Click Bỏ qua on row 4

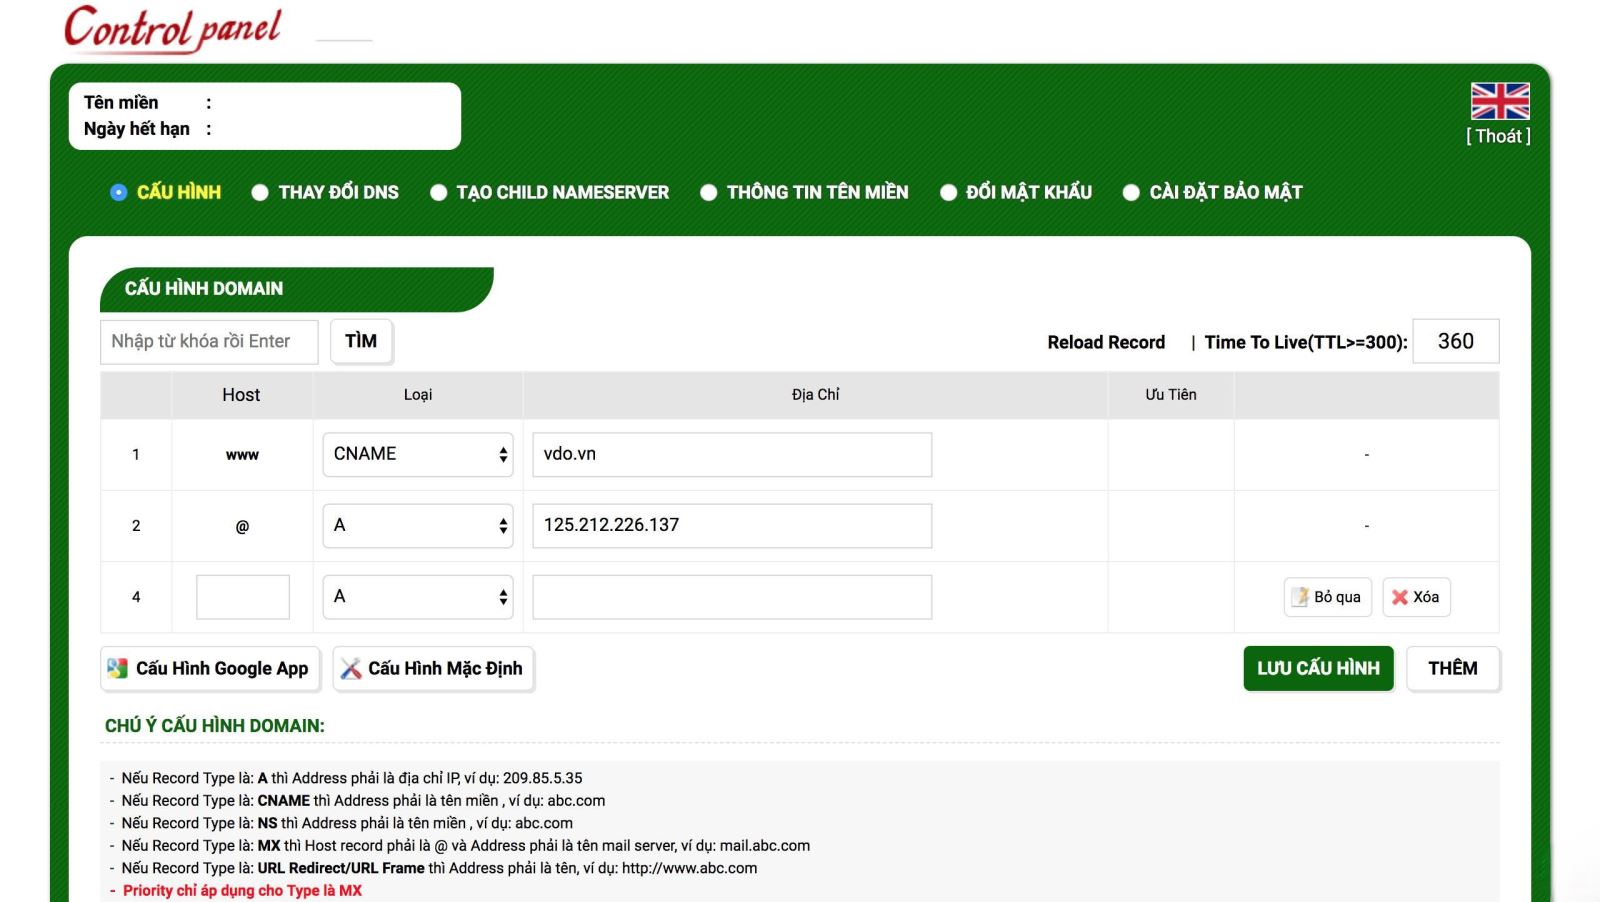point(1327,596)
